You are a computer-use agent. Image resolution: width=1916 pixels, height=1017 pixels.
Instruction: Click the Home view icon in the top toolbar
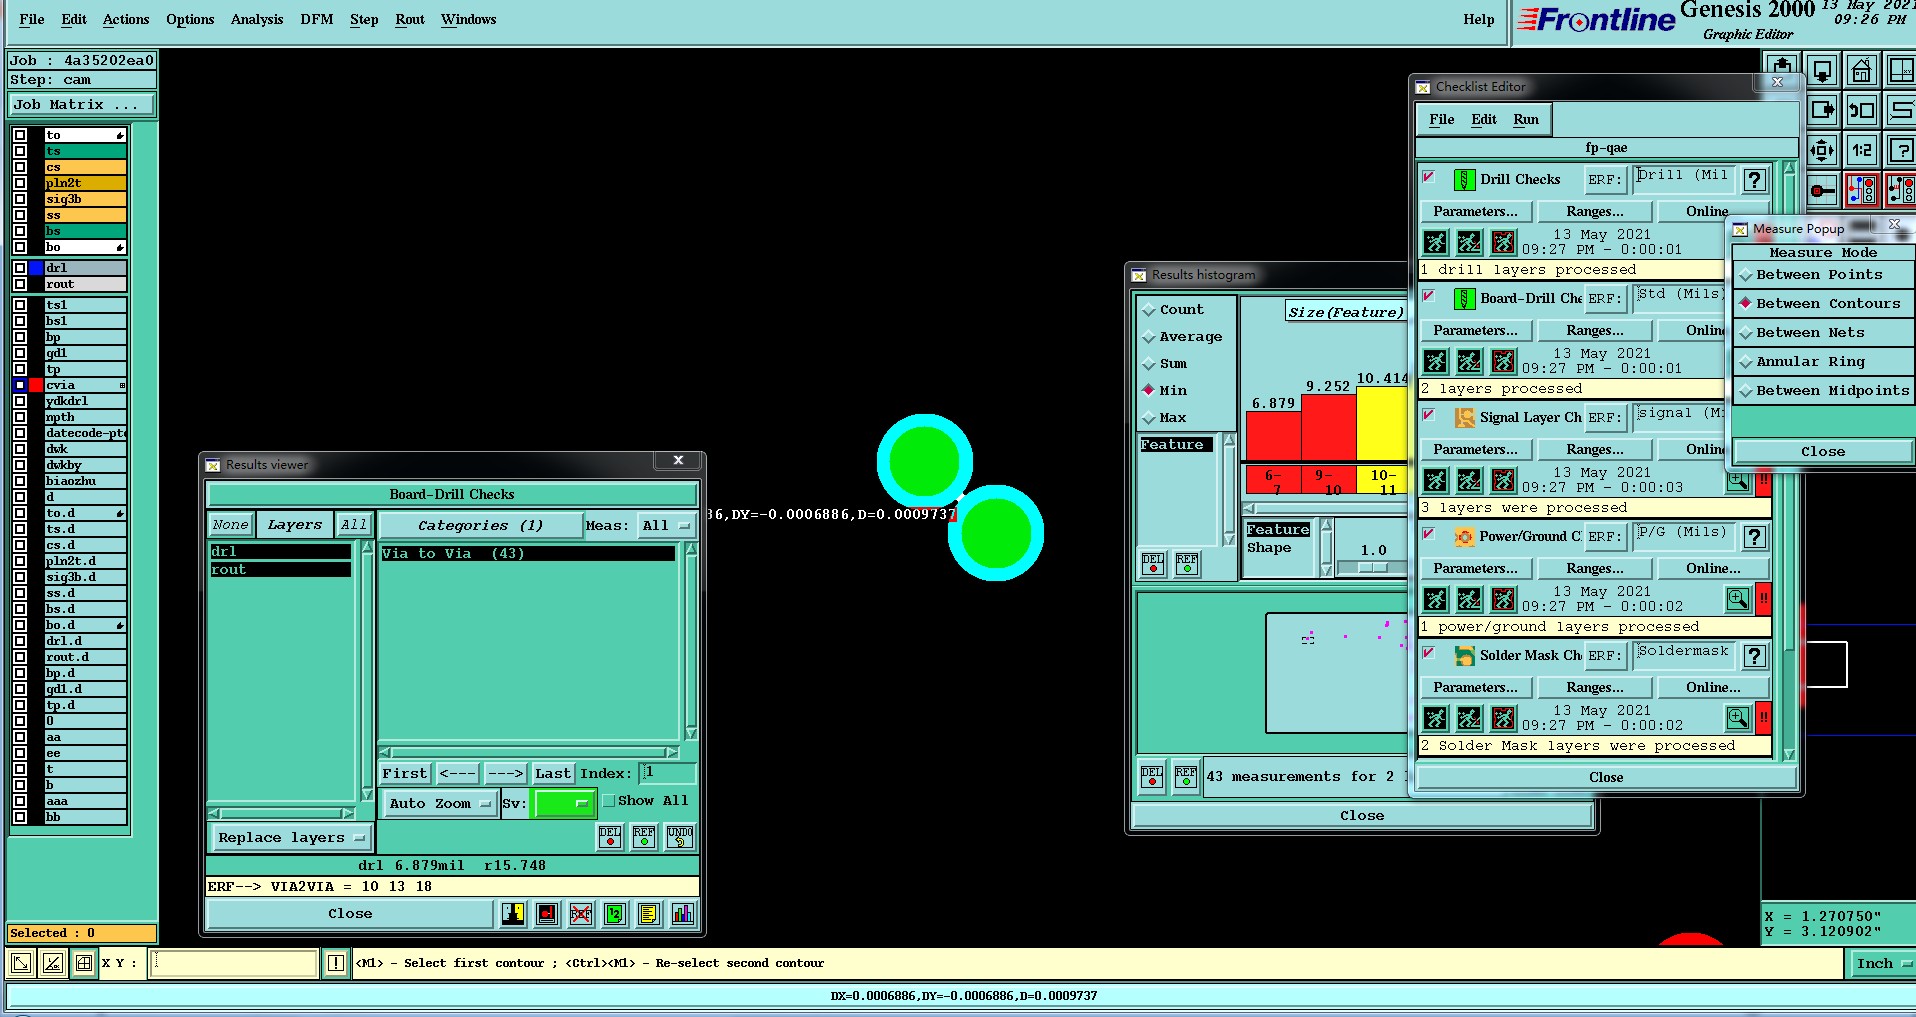click(x=1861, y=71)
